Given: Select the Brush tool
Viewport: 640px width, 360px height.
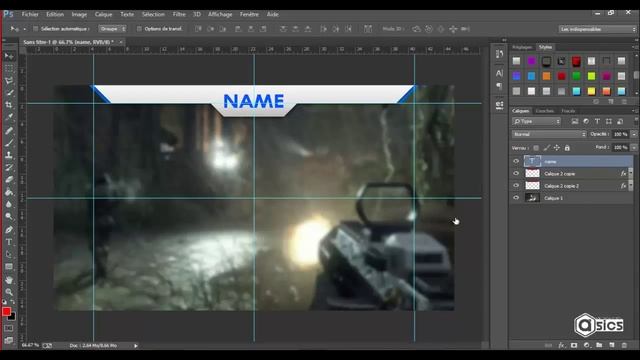Looking at the screenshot, I should click(9, 142).
